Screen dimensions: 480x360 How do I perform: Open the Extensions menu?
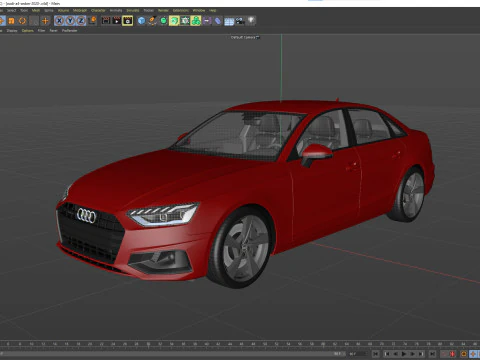coord(181,10)
